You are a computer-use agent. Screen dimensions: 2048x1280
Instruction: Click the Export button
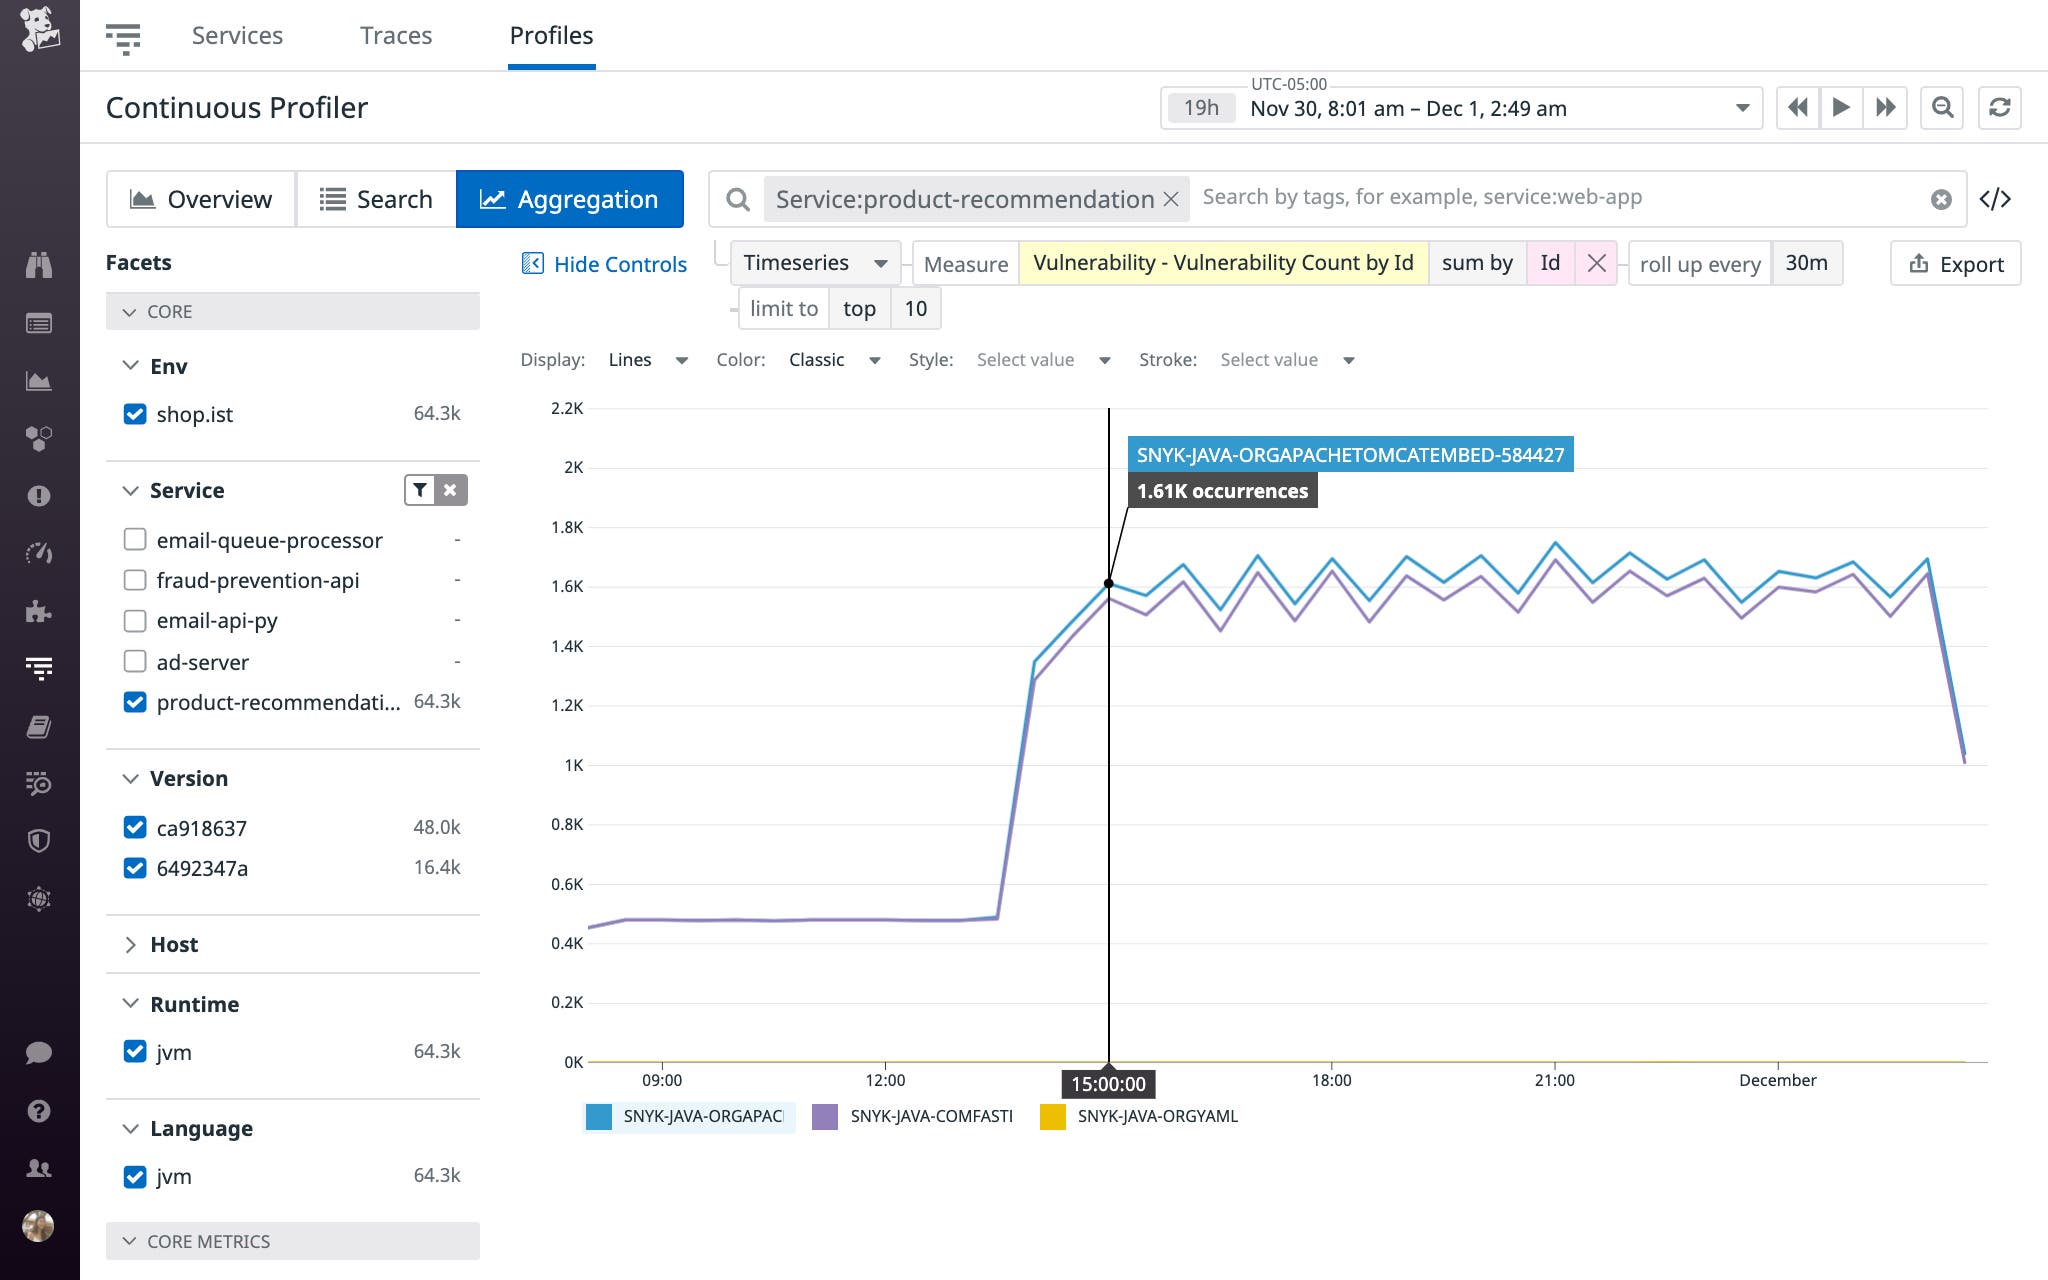click(1954, 263)
